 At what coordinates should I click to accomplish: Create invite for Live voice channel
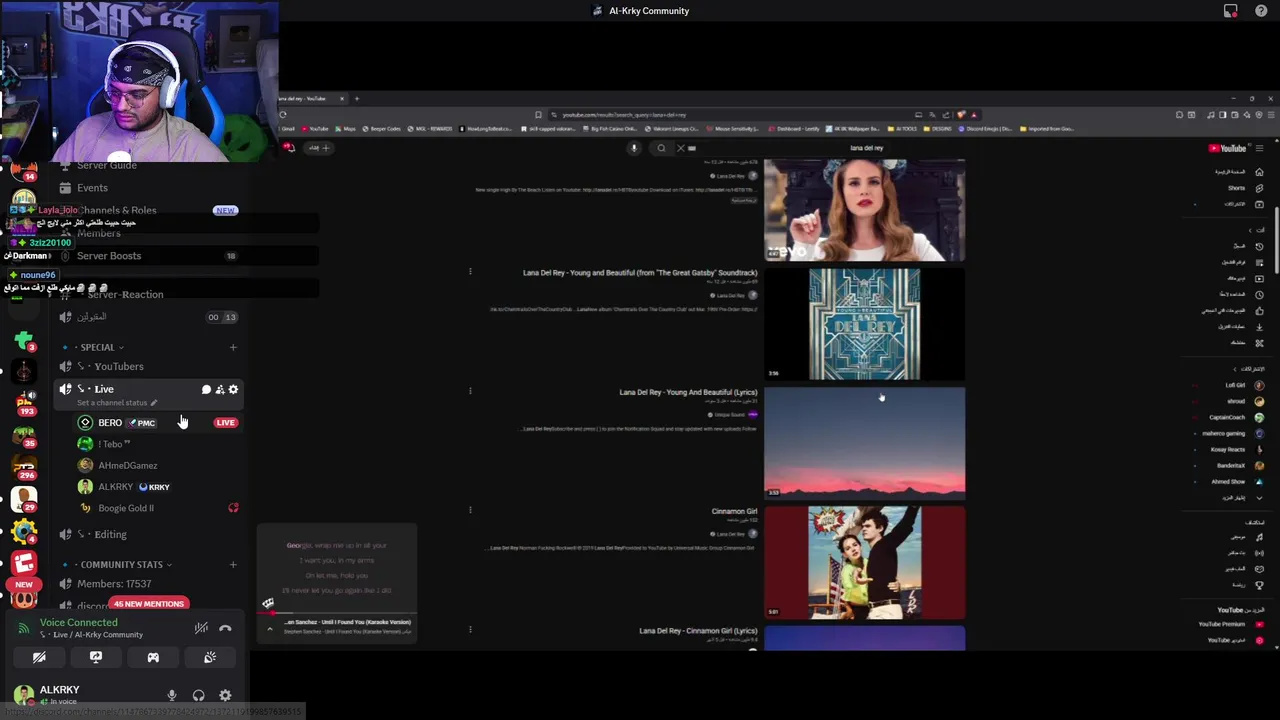click(220, 389)
